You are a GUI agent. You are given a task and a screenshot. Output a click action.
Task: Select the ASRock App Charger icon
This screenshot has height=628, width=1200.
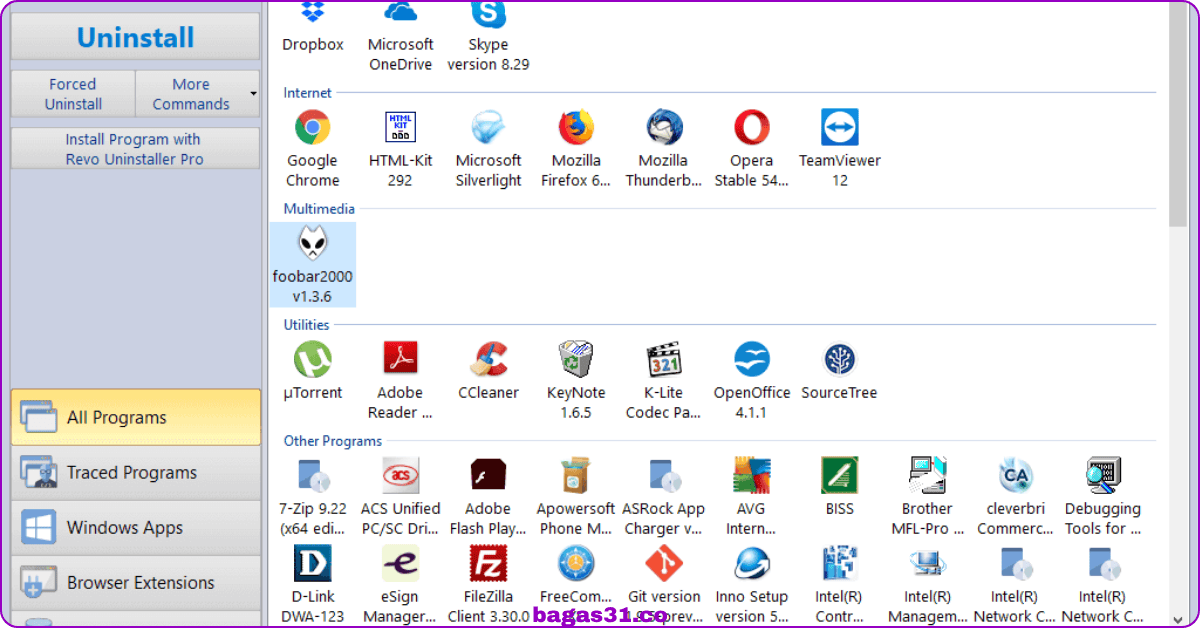[x=663, y=476]
